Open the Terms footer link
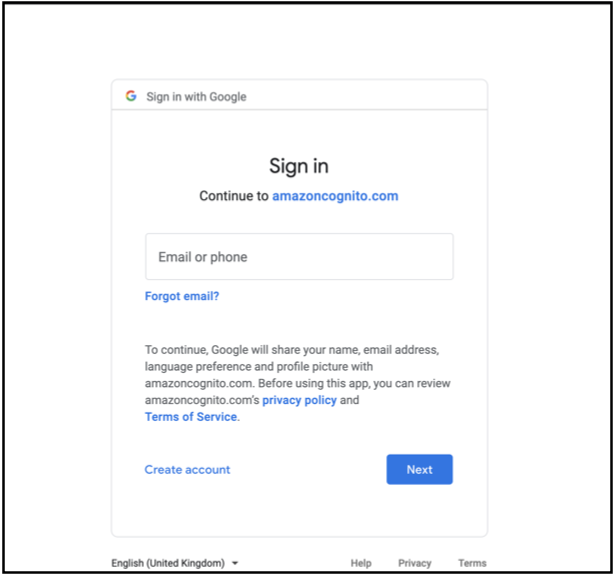The image size is (616, 576). click(472, 563)
